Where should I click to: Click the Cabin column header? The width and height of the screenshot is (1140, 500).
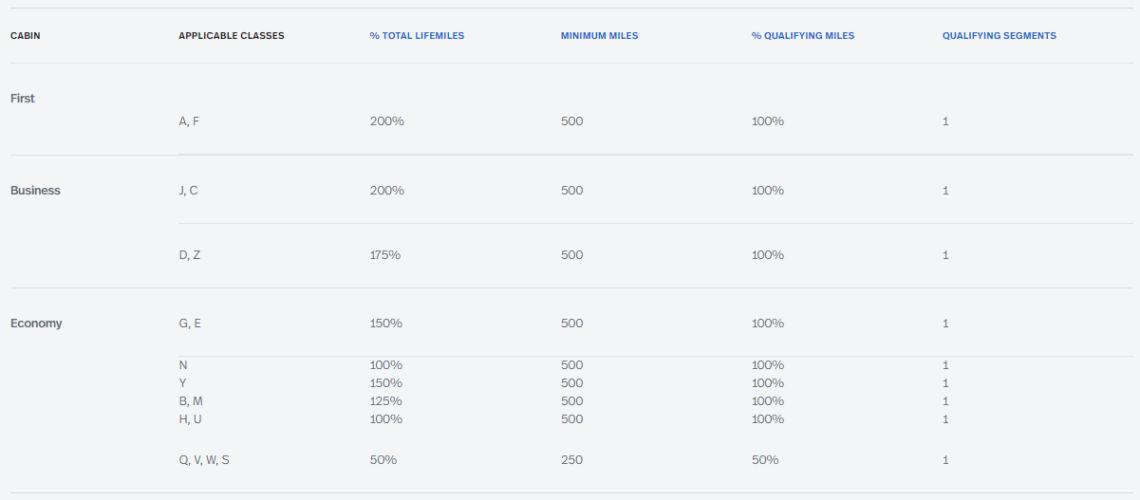(x=25, y=36)
